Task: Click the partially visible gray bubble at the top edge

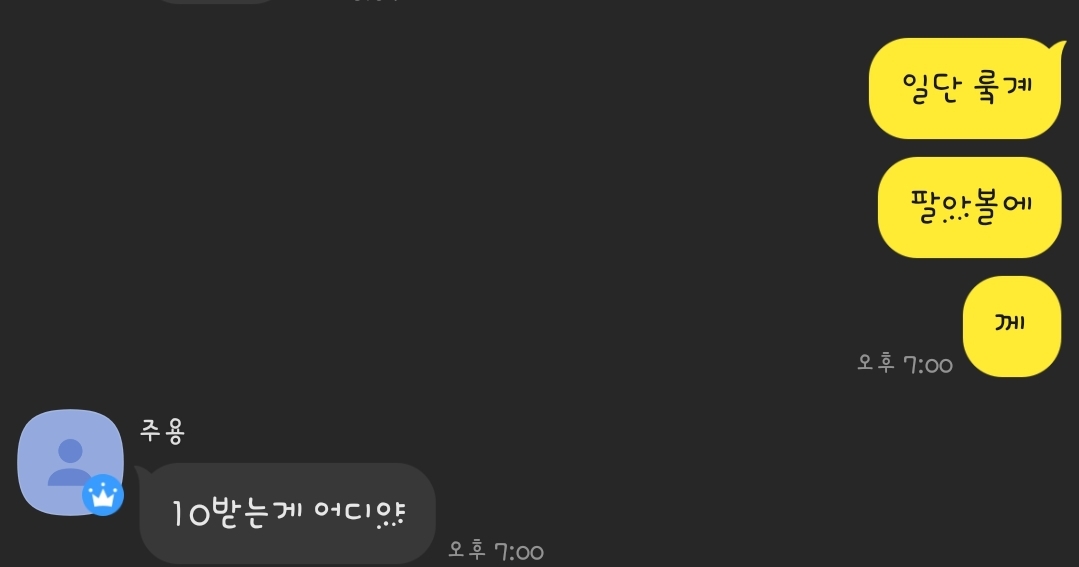Action: click(217, 1)
